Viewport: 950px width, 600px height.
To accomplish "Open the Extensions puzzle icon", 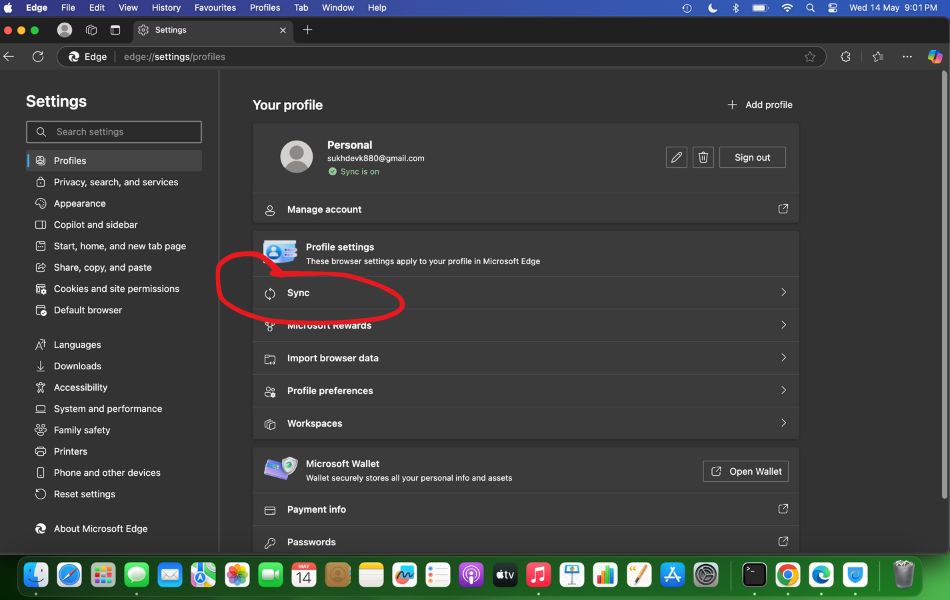I will click(846, 56).
